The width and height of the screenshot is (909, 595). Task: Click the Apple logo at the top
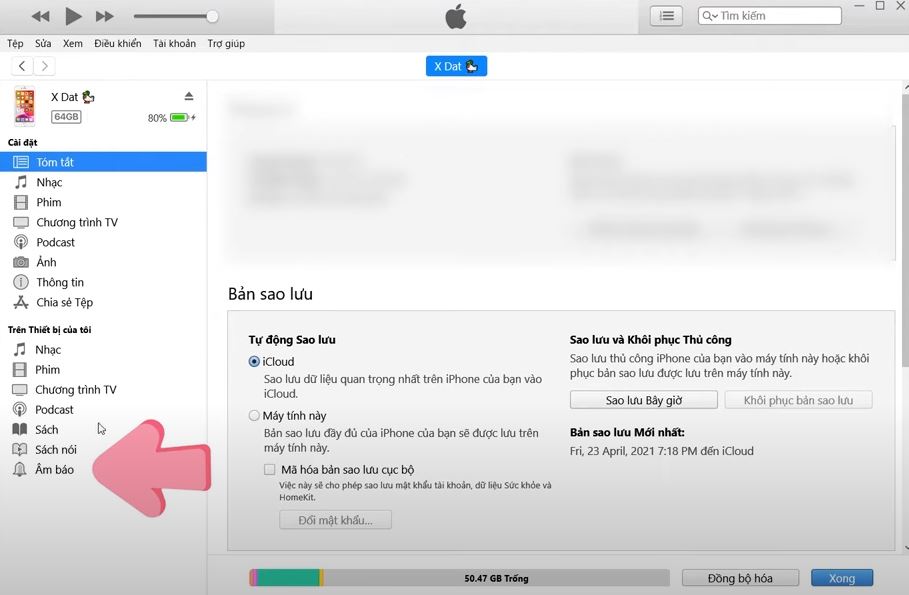point(456,17)
